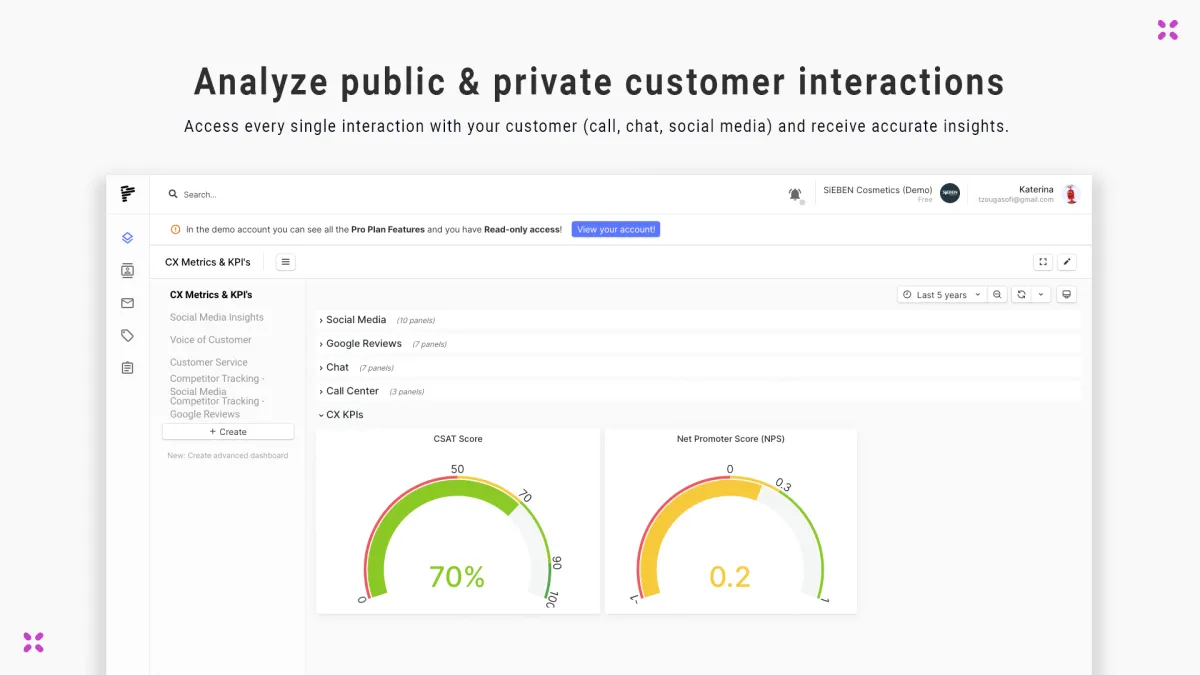Open the Last 5 years time picker

(x=942, y=295)
